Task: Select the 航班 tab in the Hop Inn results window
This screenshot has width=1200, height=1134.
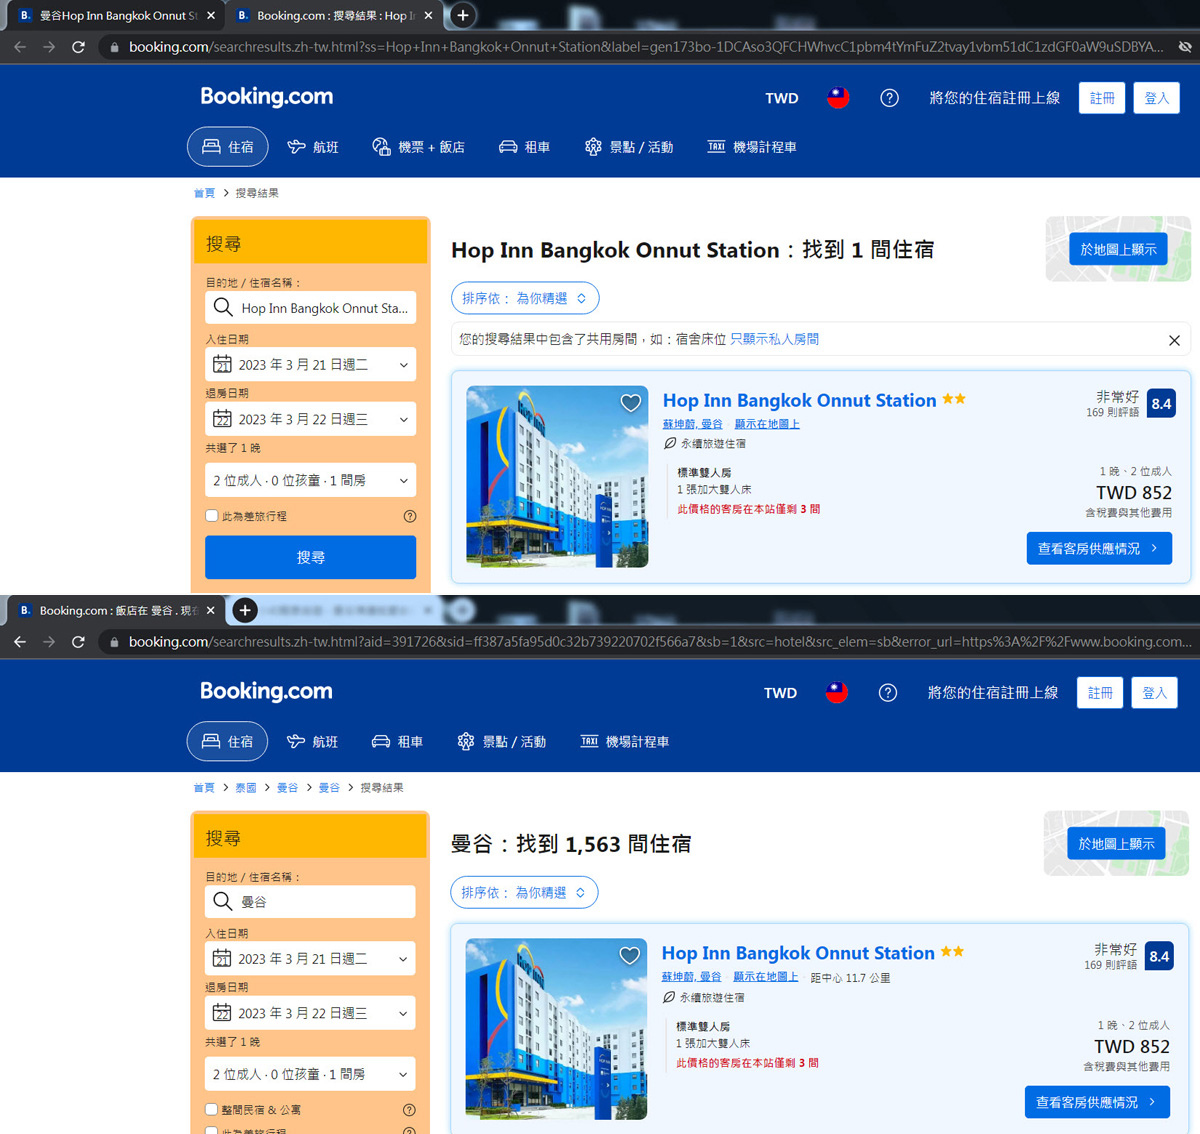Action: pos(313,147)
